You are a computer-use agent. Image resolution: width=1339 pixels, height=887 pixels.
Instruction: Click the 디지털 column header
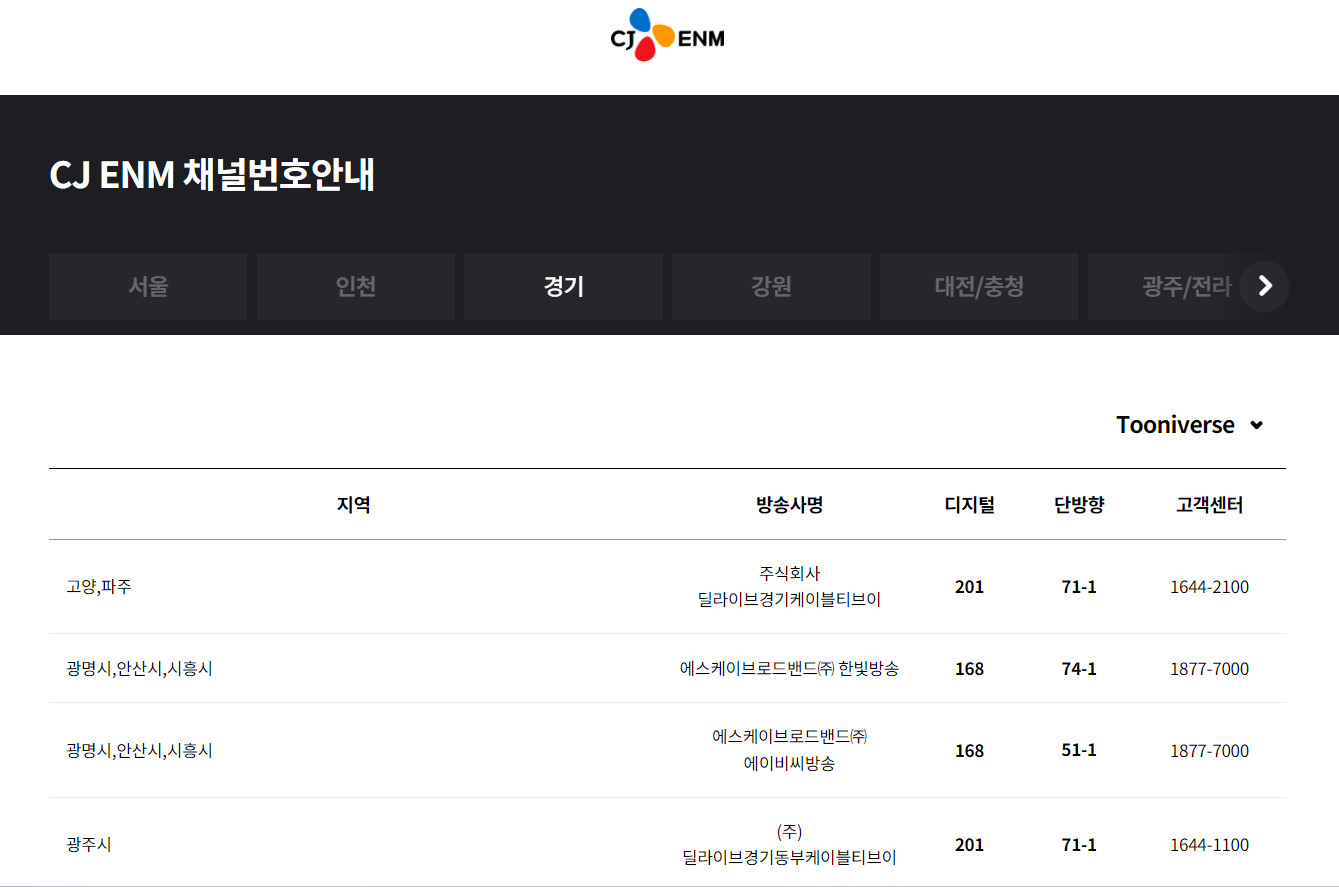[969, 505]
